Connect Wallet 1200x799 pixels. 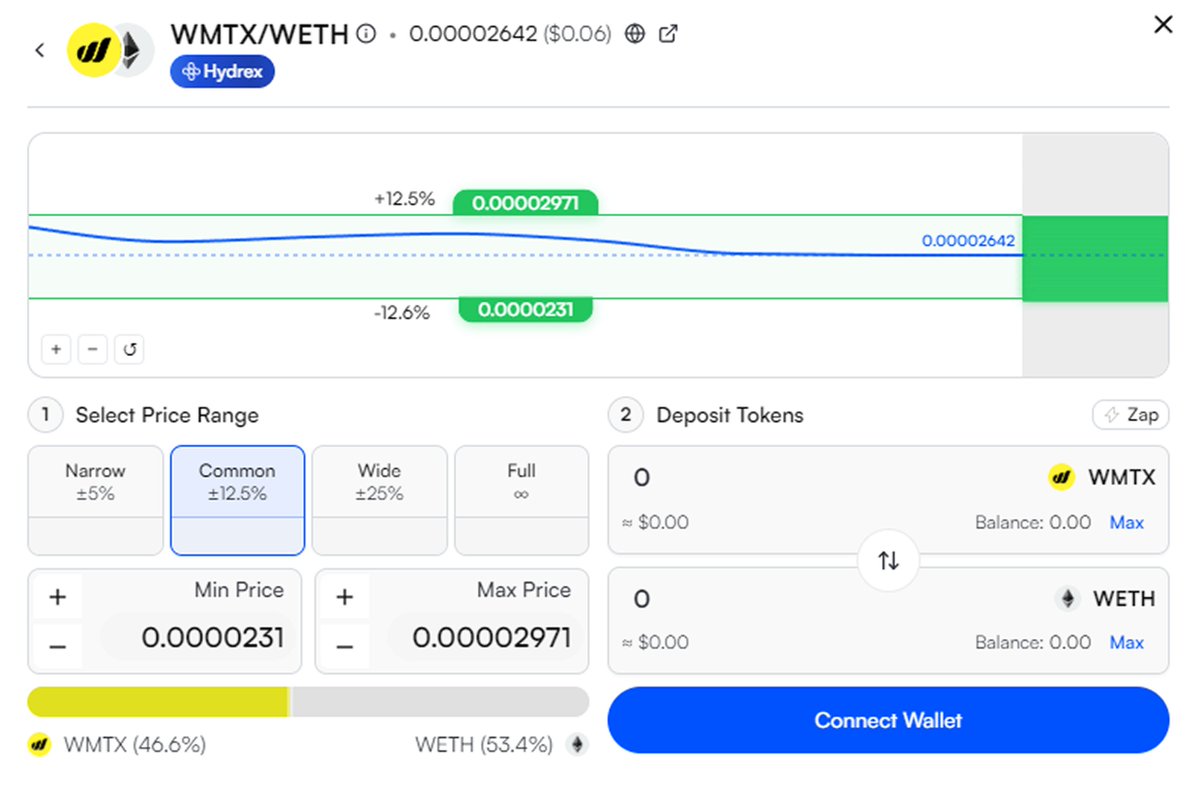coord(888,720)
